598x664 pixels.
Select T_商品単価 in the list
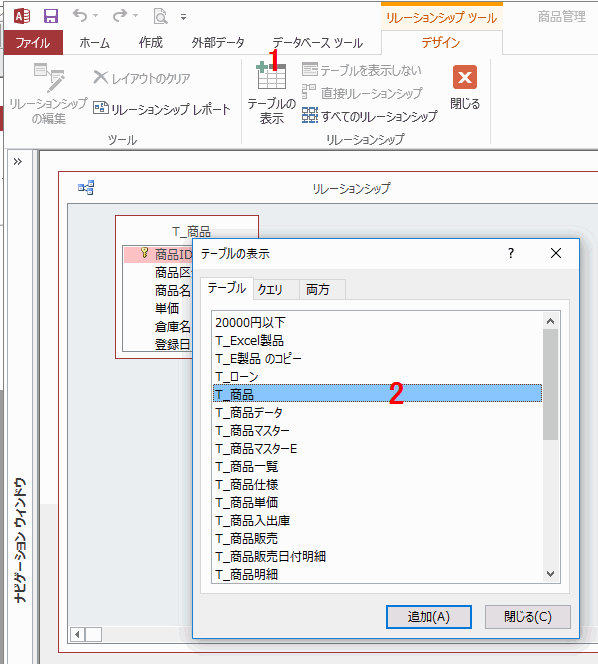click(378, 503)
